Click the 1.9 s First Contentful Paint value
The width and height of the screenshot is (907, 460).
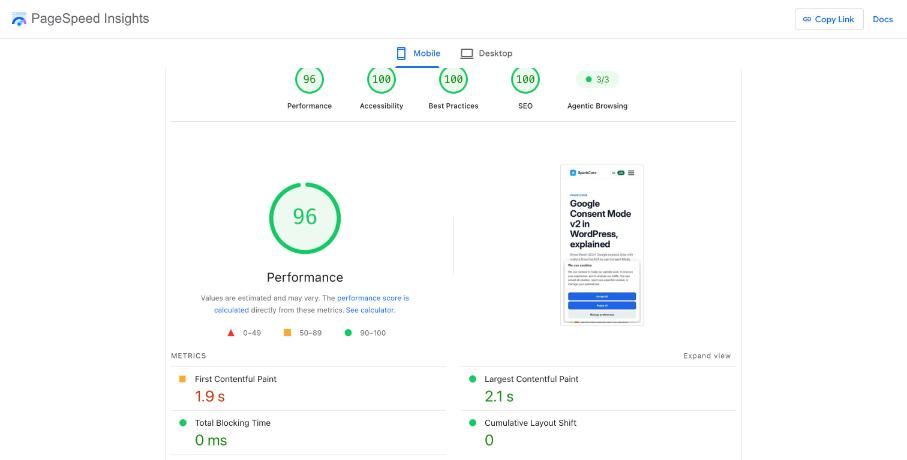tap(209, 396)
